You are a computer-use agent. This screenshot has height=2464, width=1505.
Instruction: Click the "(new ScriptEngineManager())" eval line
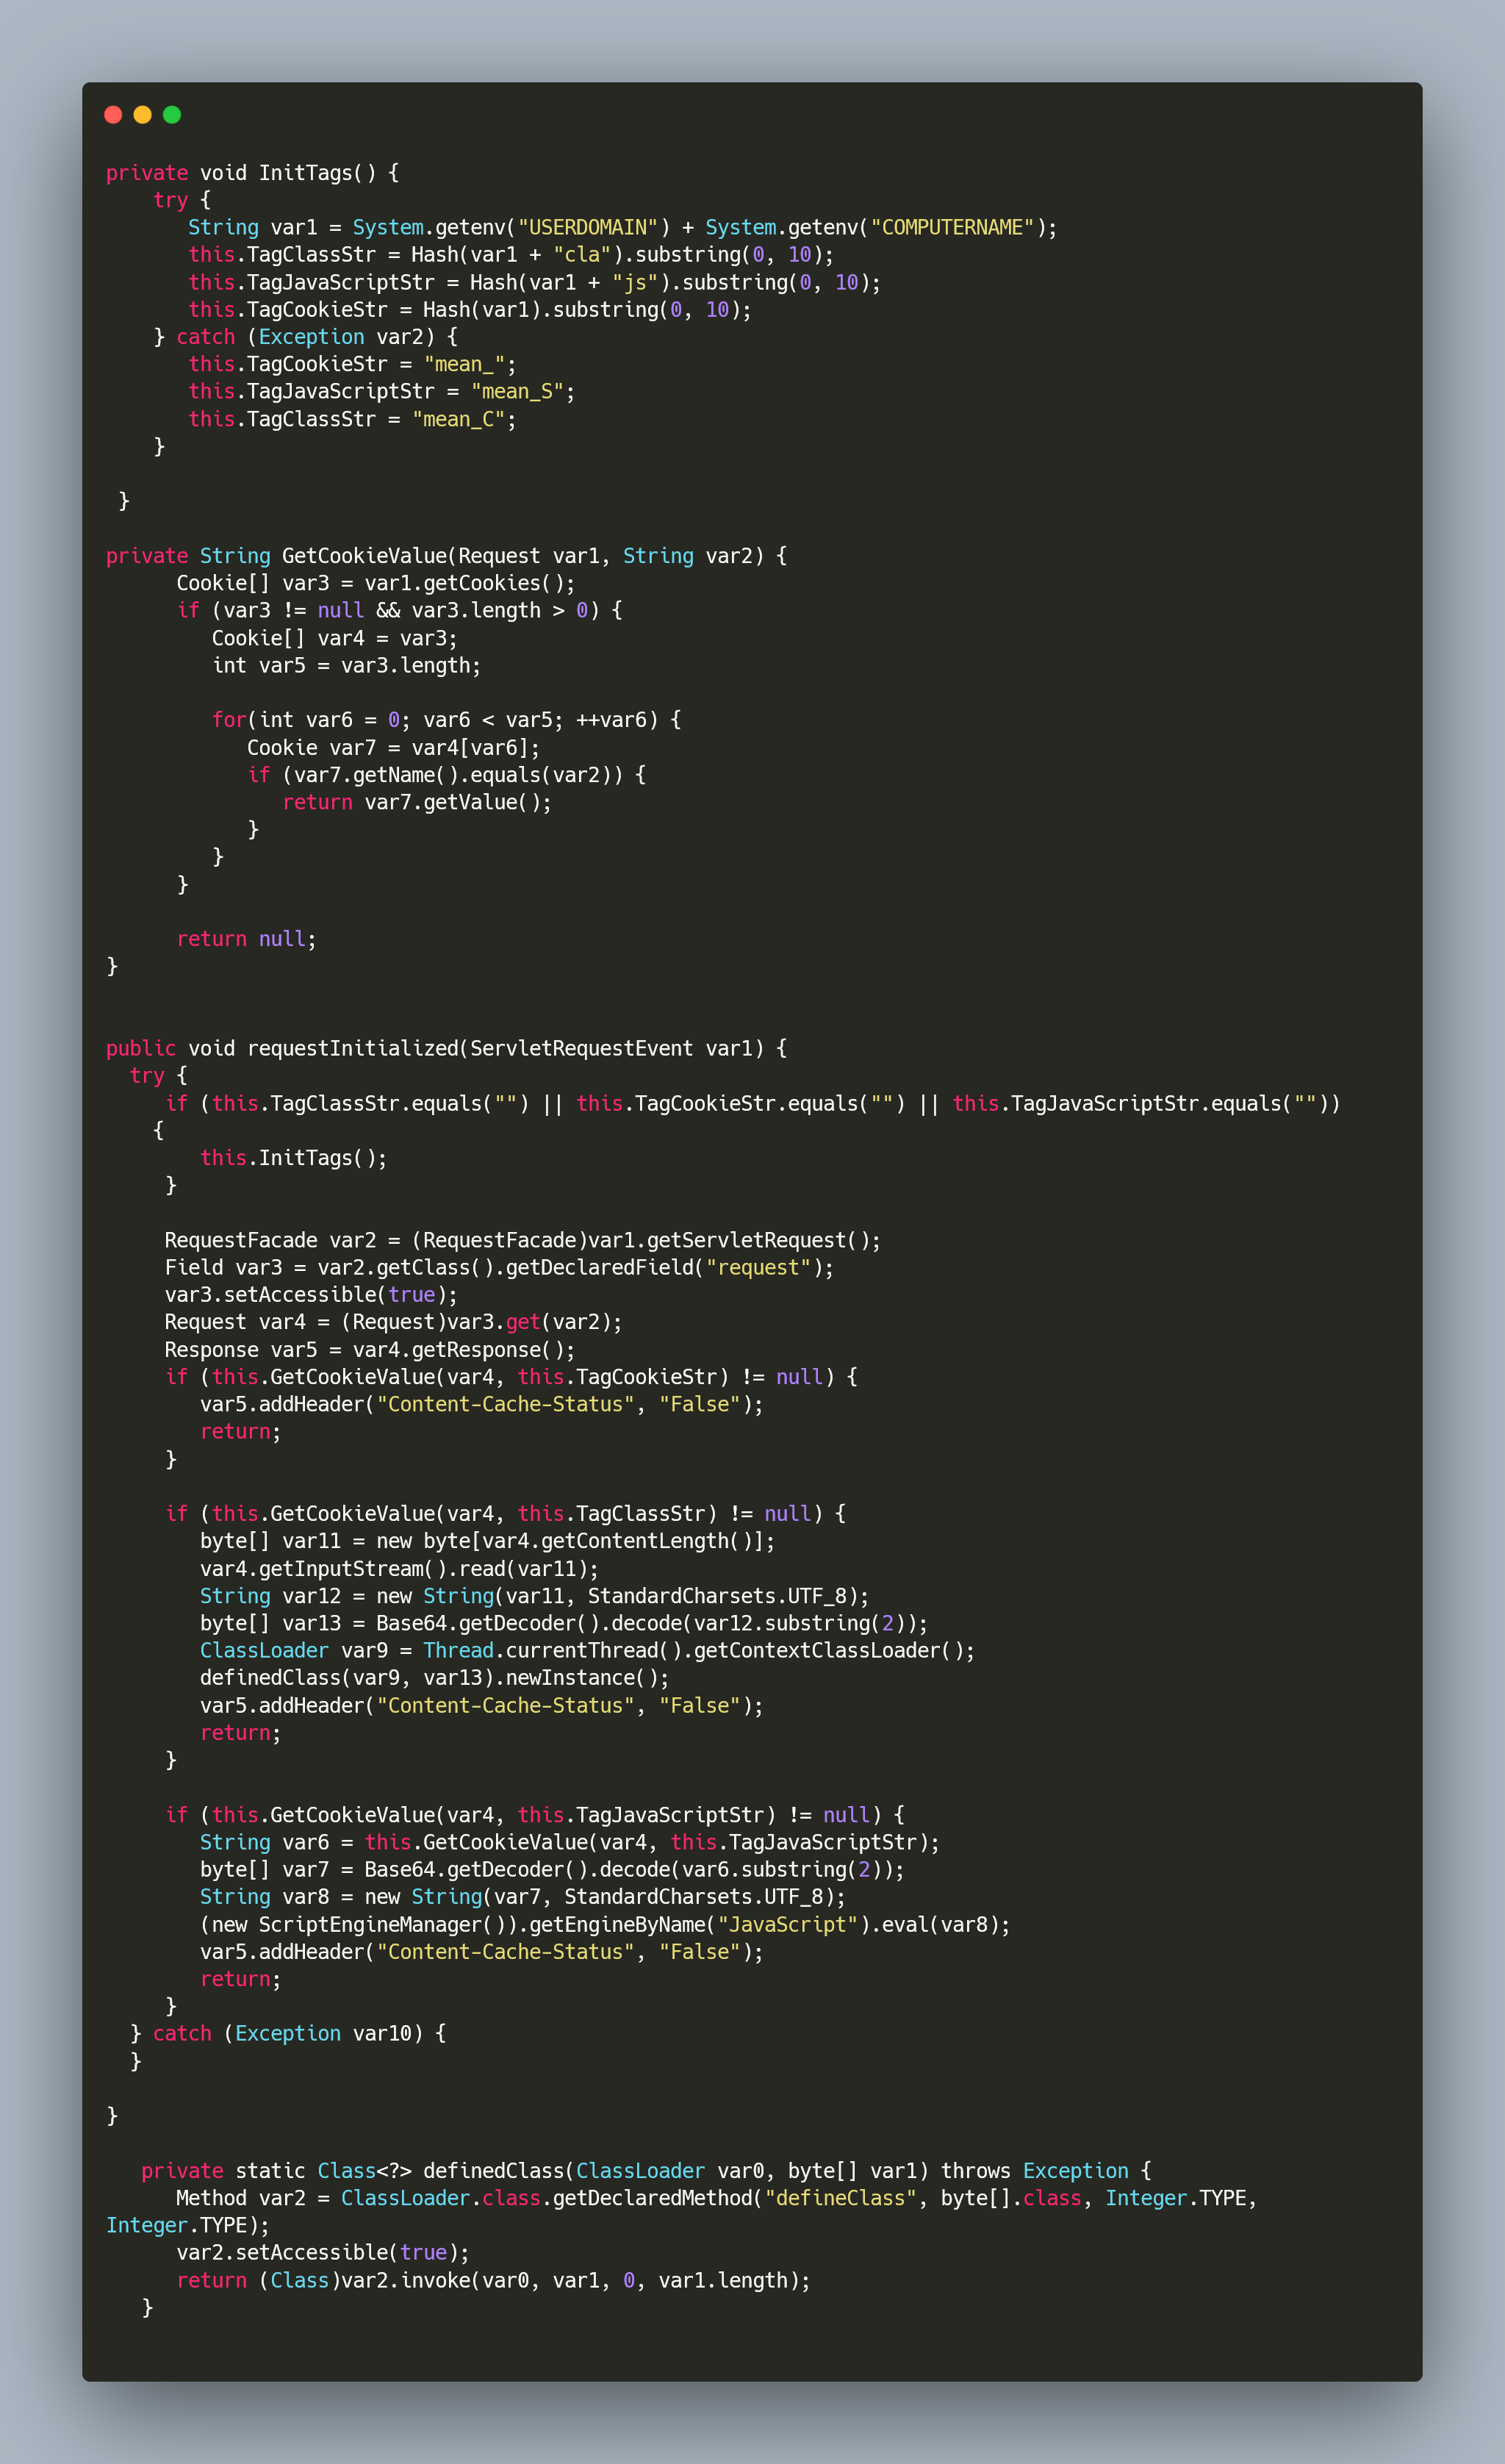[x=606, y=1924]
